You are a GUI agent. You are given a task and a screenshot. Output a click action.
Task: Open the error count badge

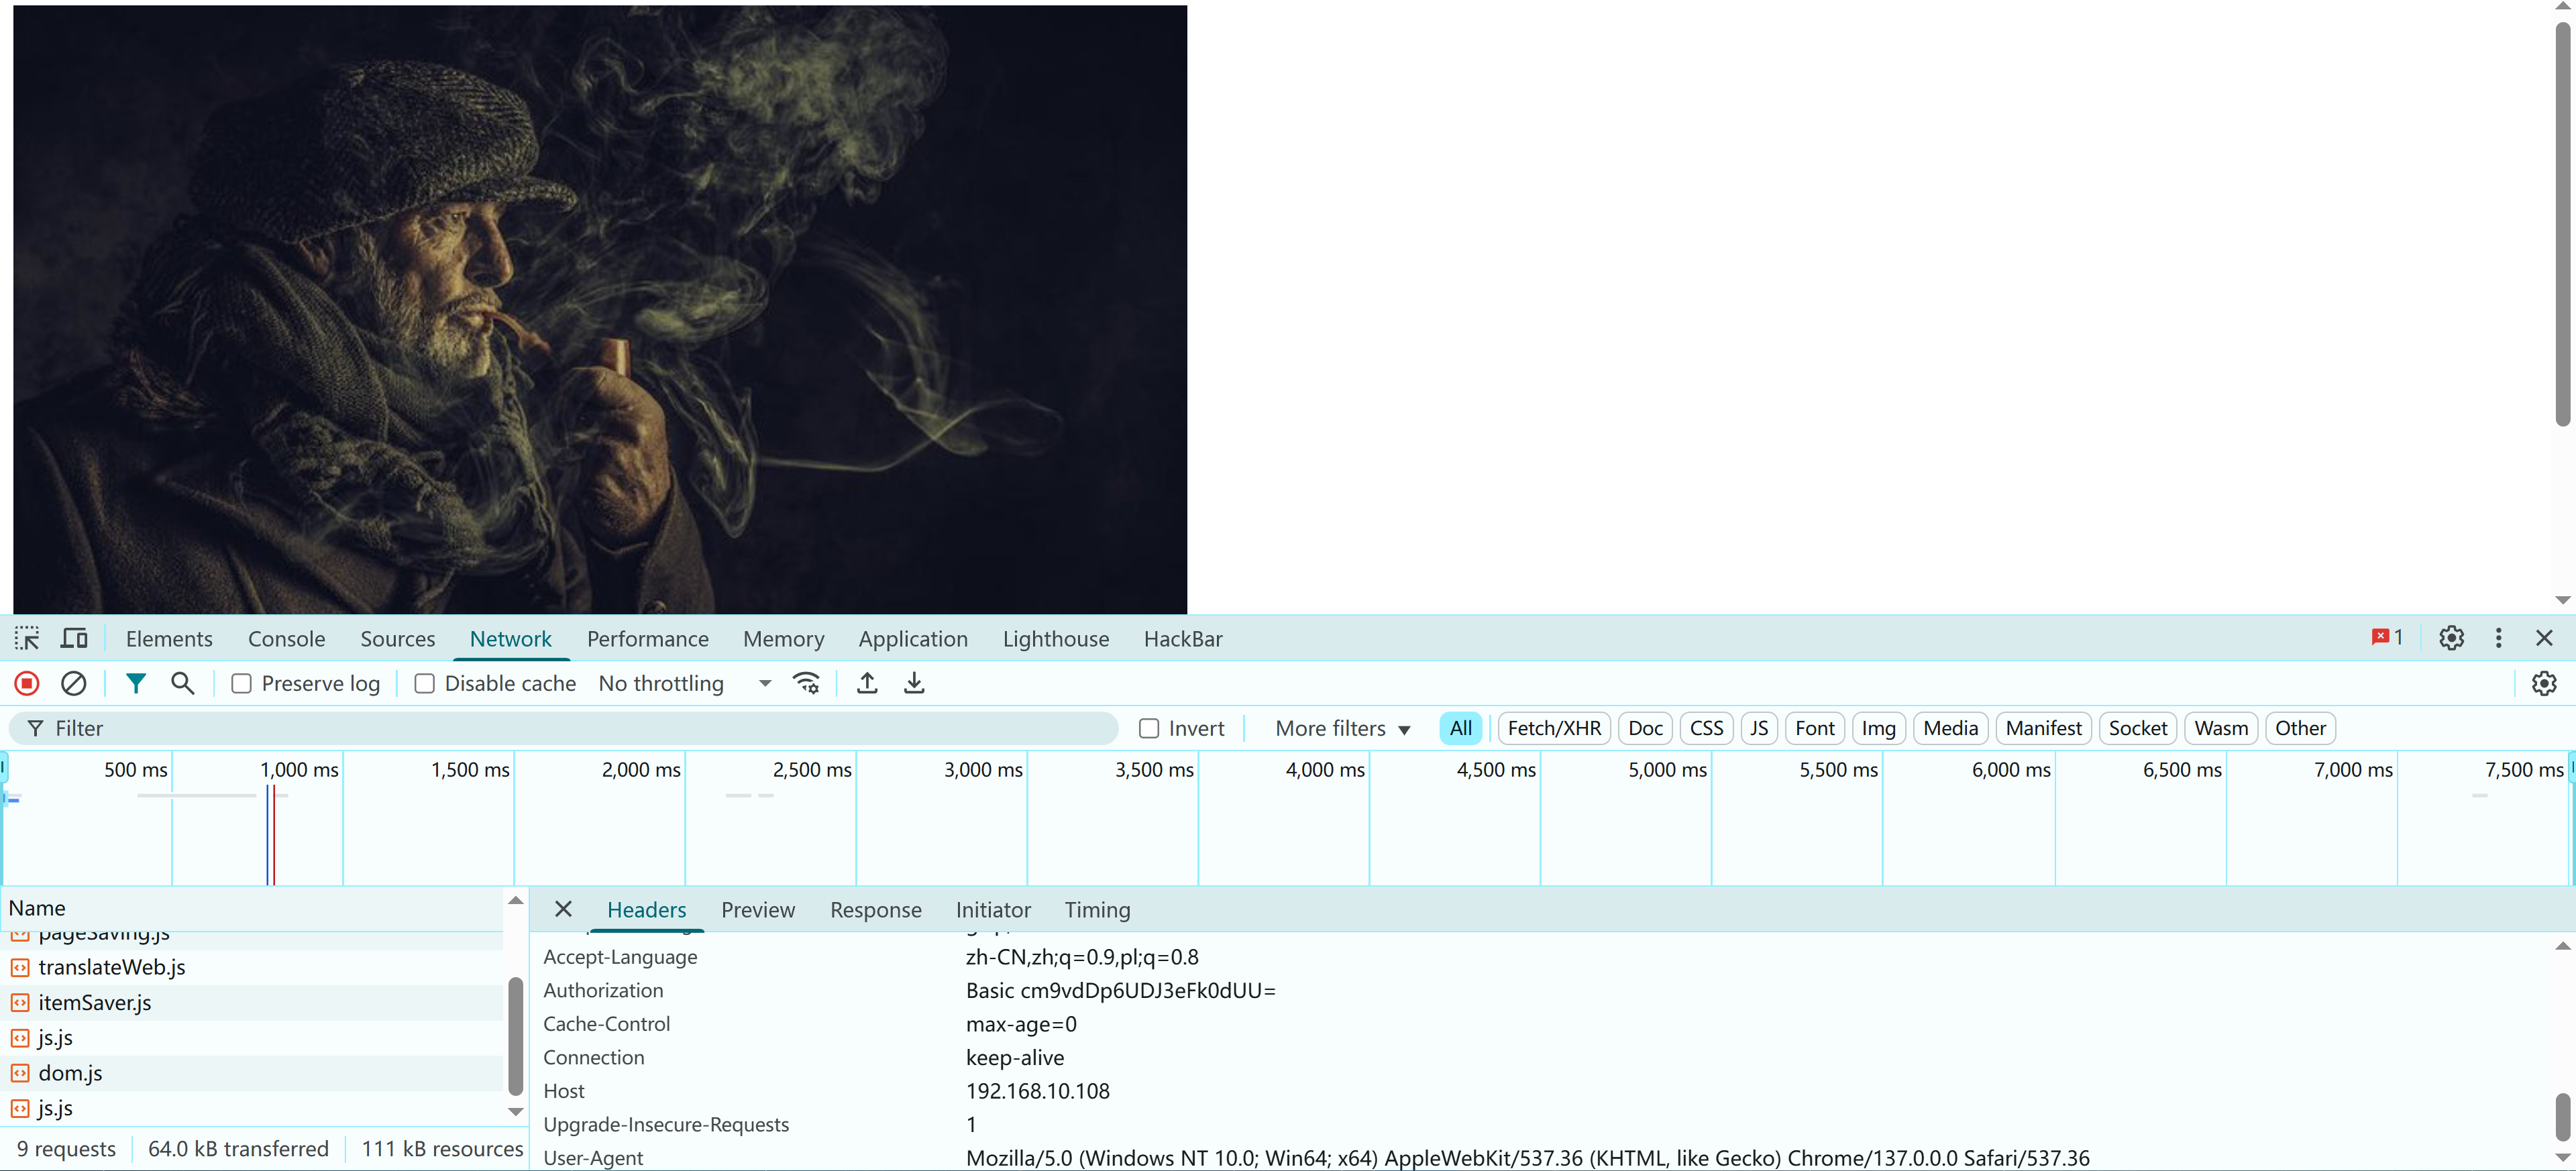(2387, 638)
